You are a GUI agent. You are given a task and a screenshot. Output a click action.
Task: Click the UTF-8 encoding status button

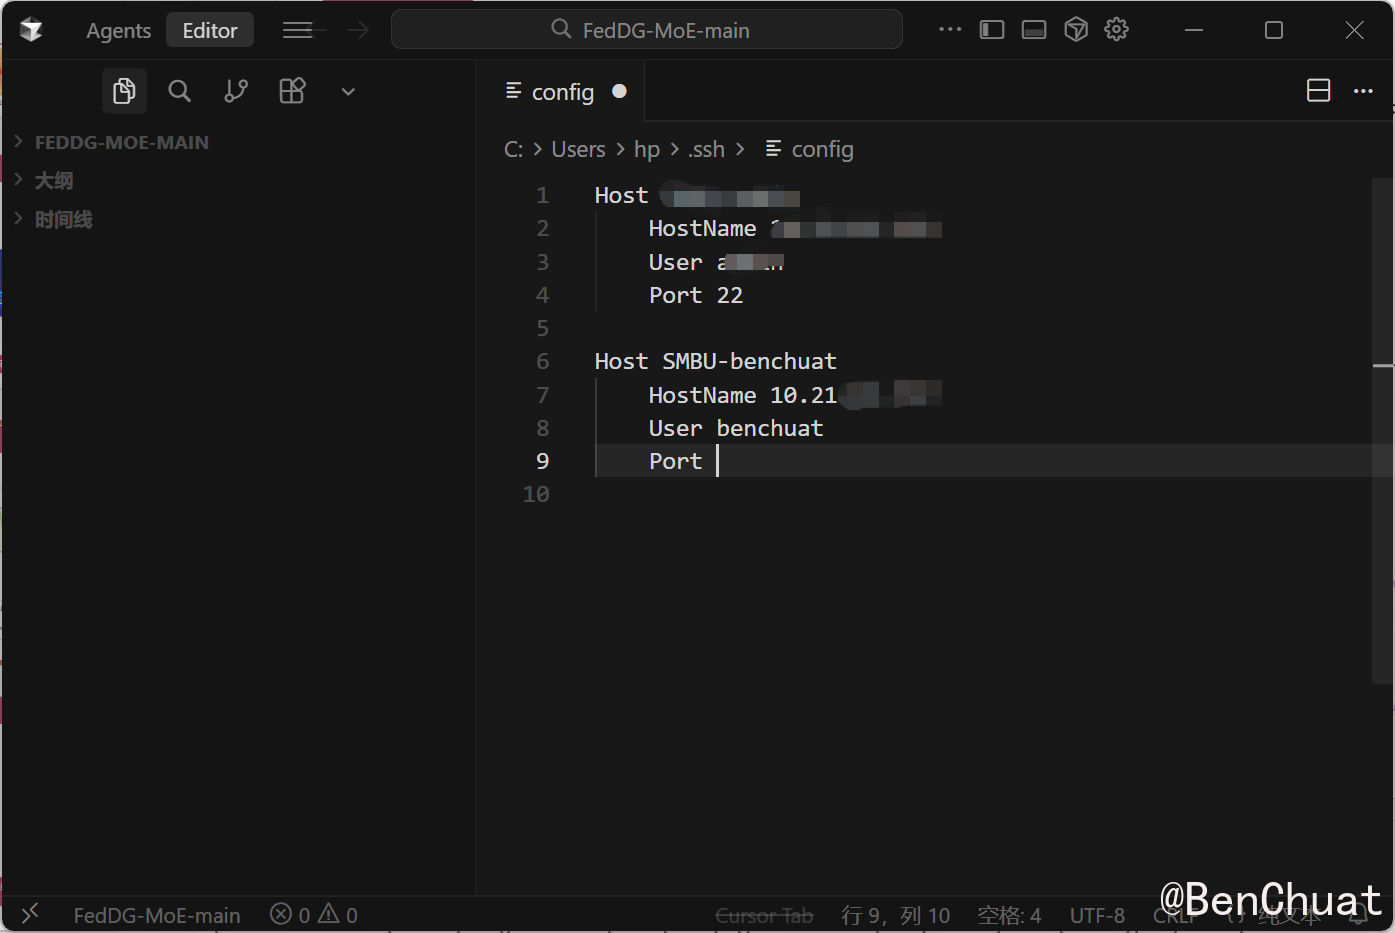tap(1097, 915)
